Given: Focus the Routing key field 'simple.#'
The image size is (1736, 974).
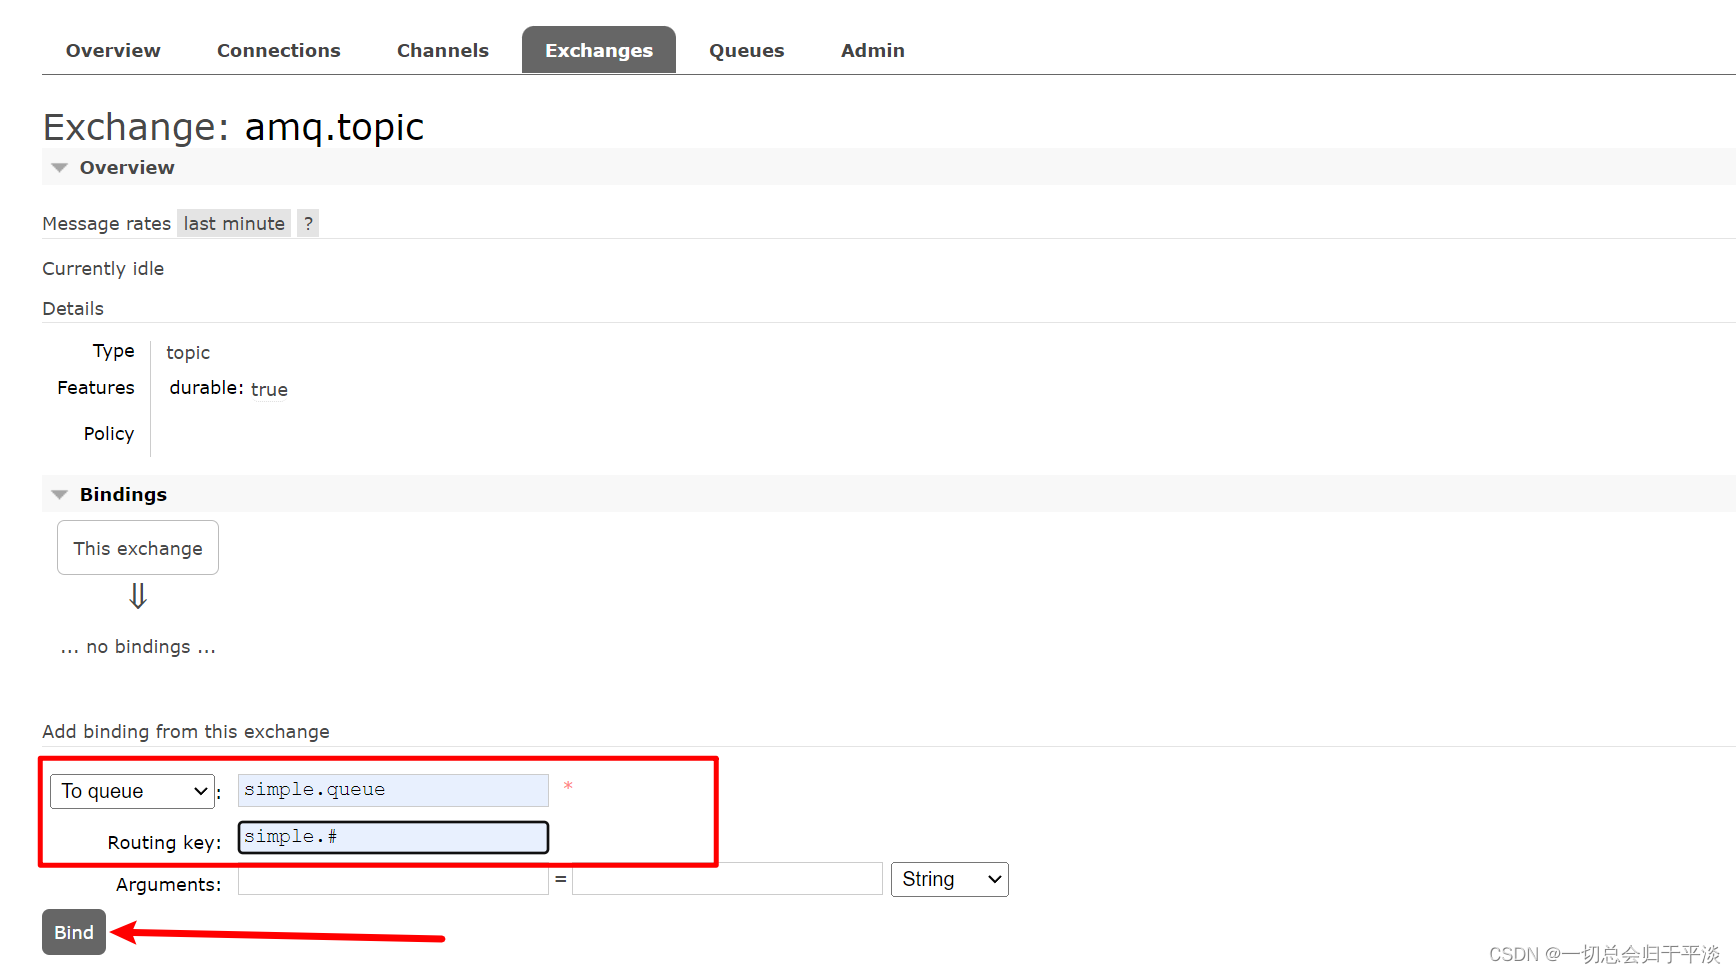Looking at the screenshot, I should click(393, 837).
